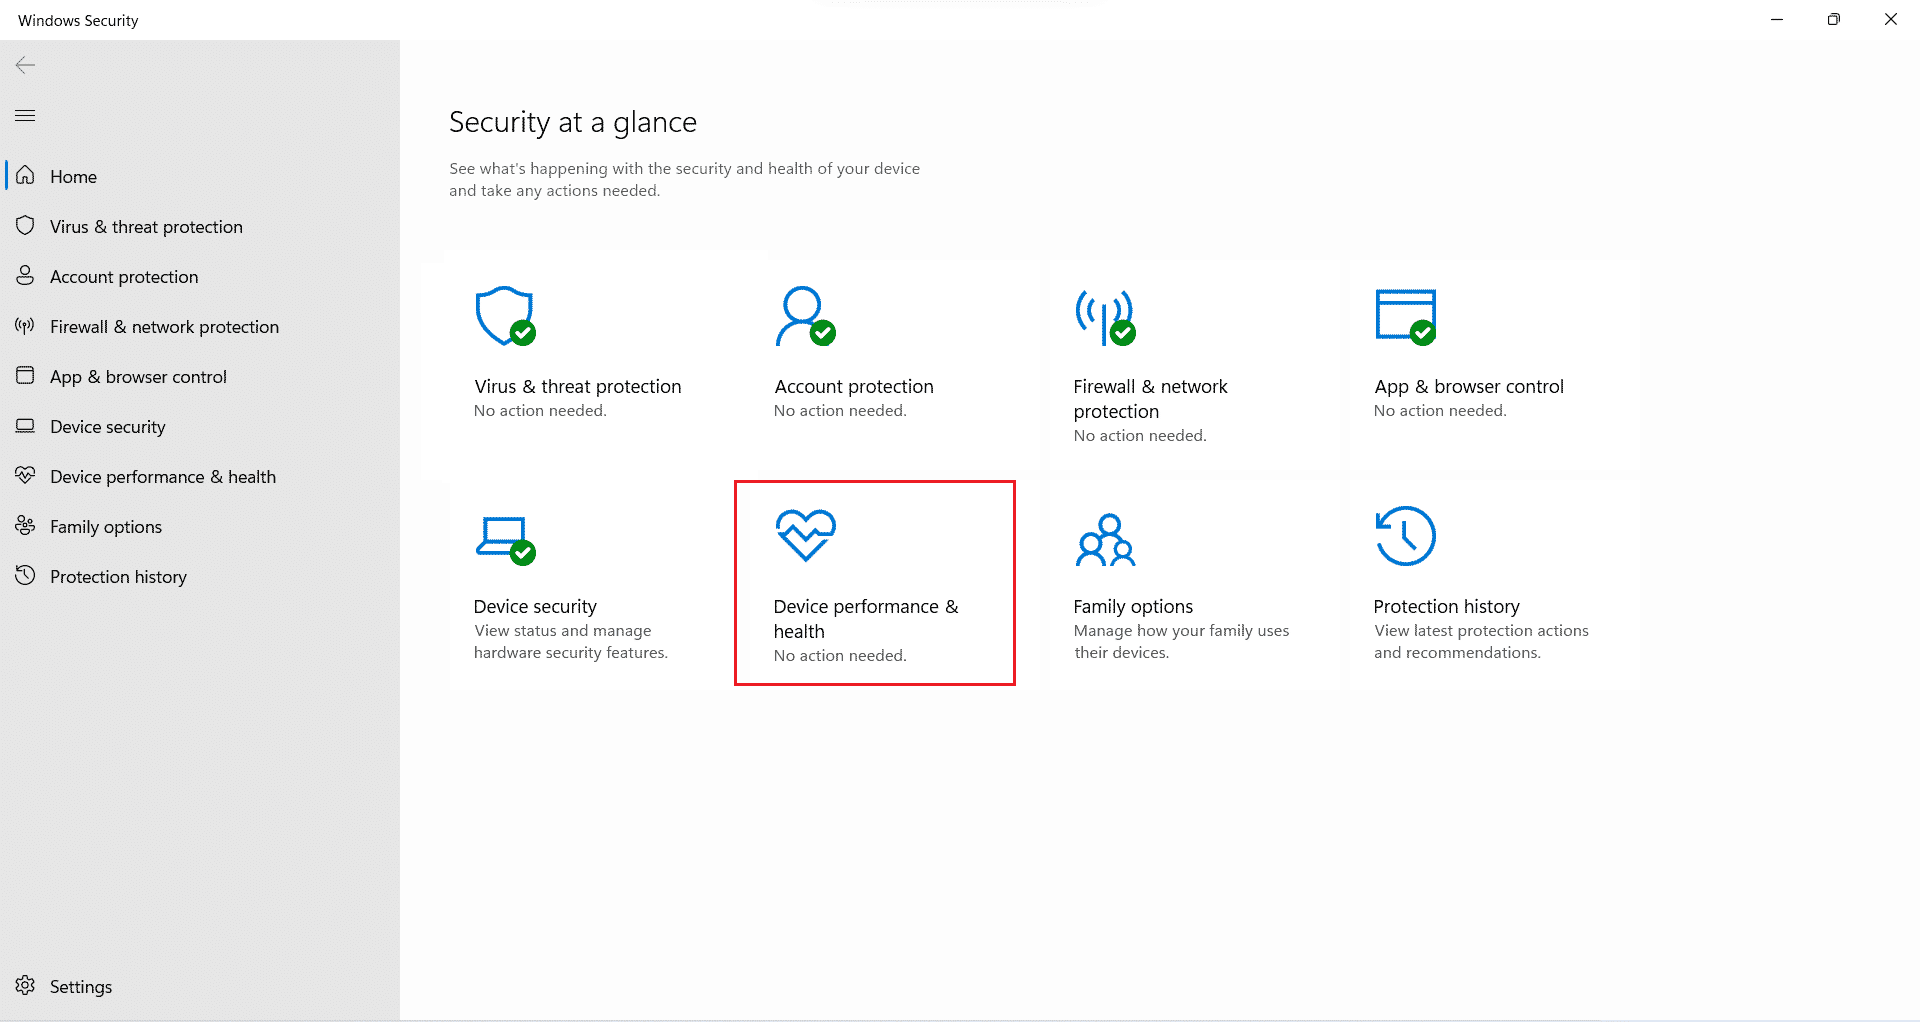1920x1022 pixels.
Task: Click the large heart pulse tile icon
Action: (x=806, y=535)
